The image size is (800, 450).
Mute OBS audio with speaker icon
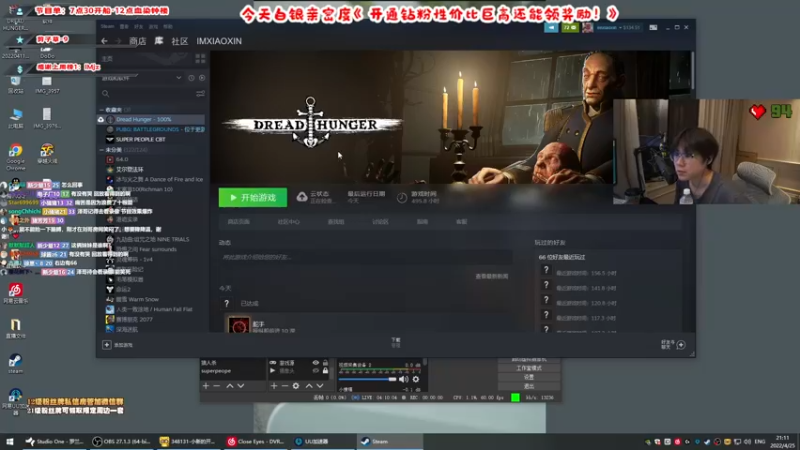(404, 379)
